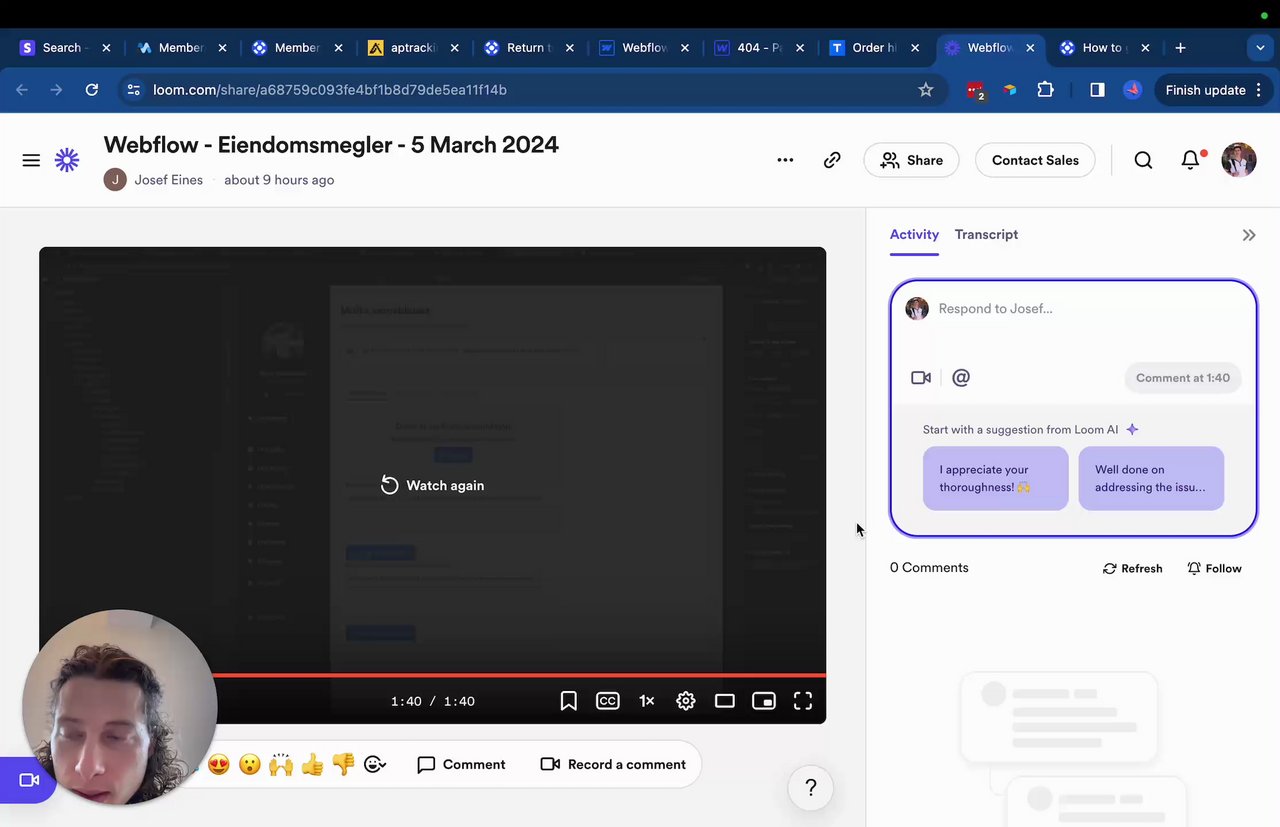
Task: Click the 'Respond to Josef...' comment field
Action: click(1074, 309)
